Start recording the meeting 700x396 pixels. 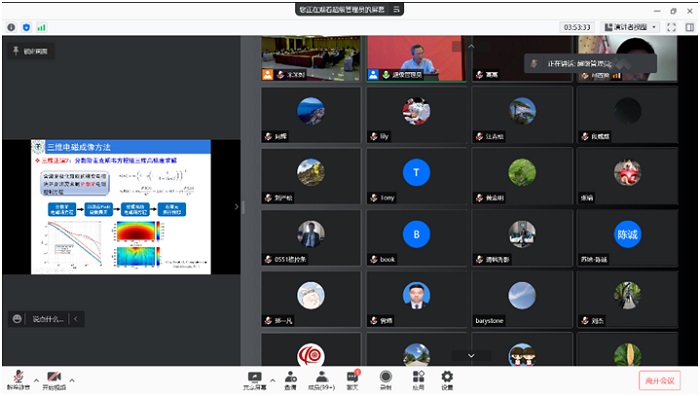point(386,381)
